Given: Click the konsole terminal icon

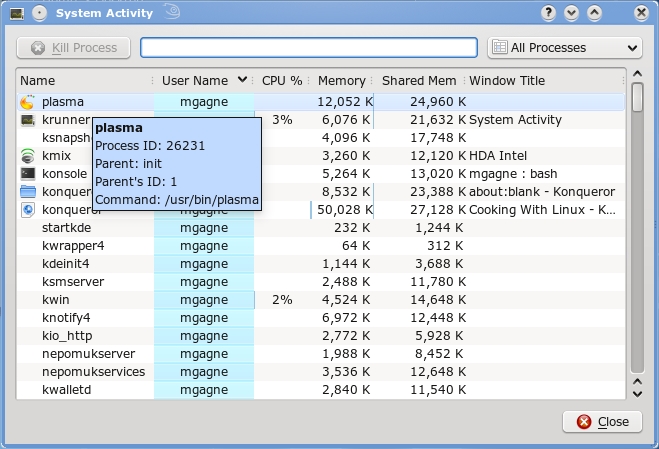Looking at the screenshot, I should [x=28, y=174].
